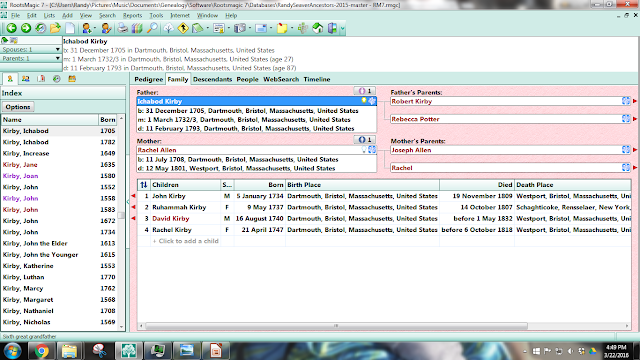640x360 pixels.
Task: Click the green Forward arrow toolbar icon
Action: click(26, 28)
